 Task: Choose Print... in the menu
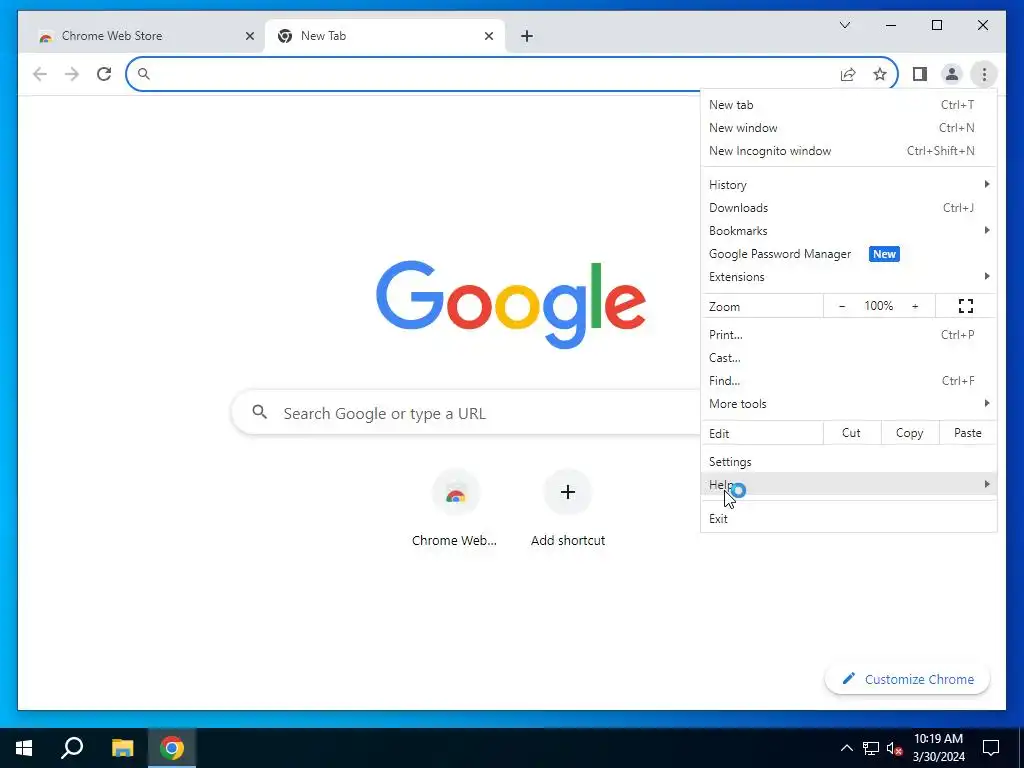tap(848, 334)
